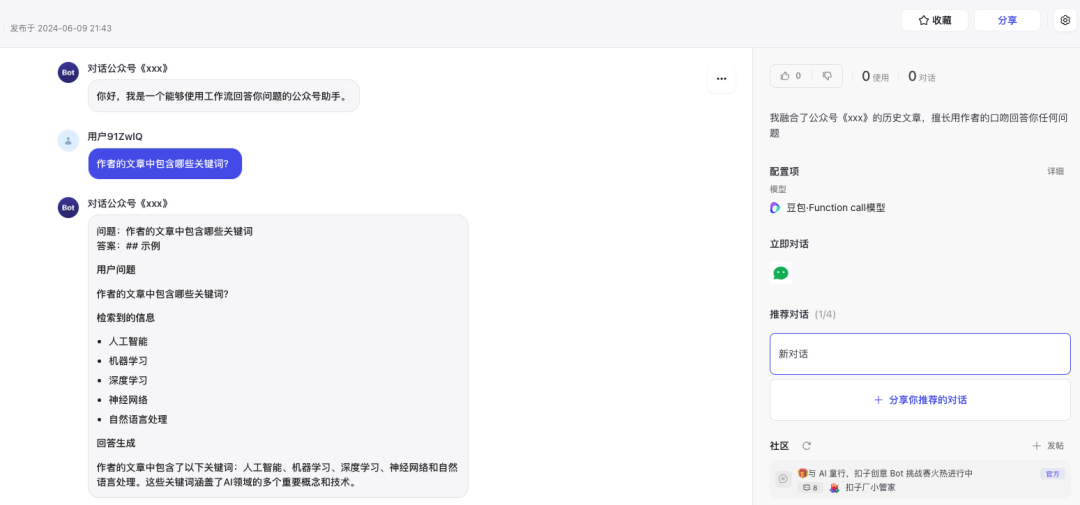Click the 0 使用 usage counter
The image size is (1080, 505).
(x=875, y=76)
